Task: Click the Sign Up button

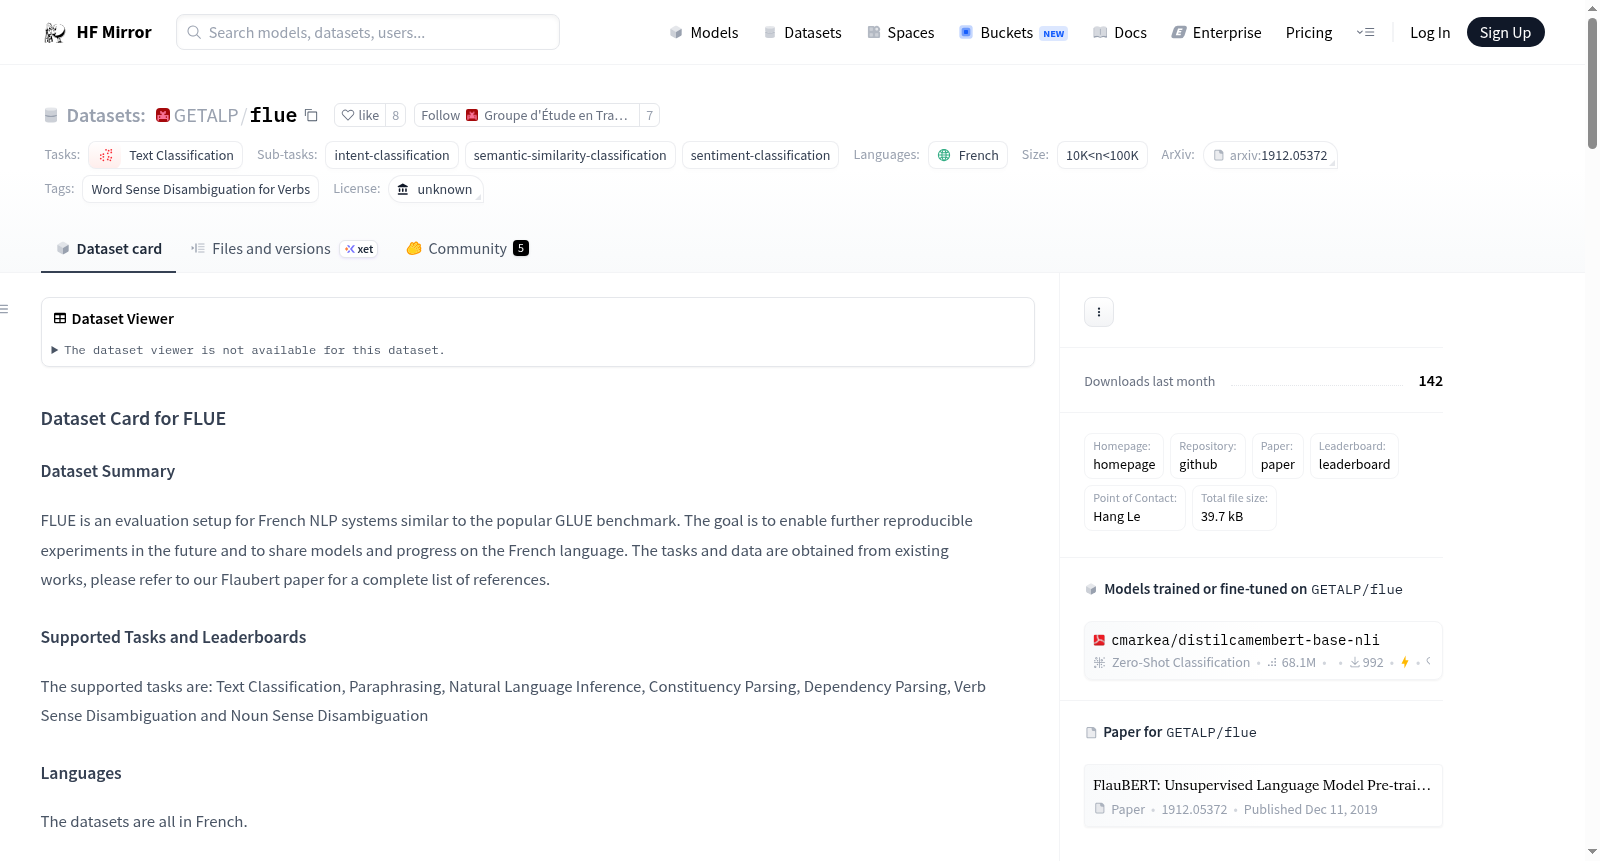Action: point(1505,32)
